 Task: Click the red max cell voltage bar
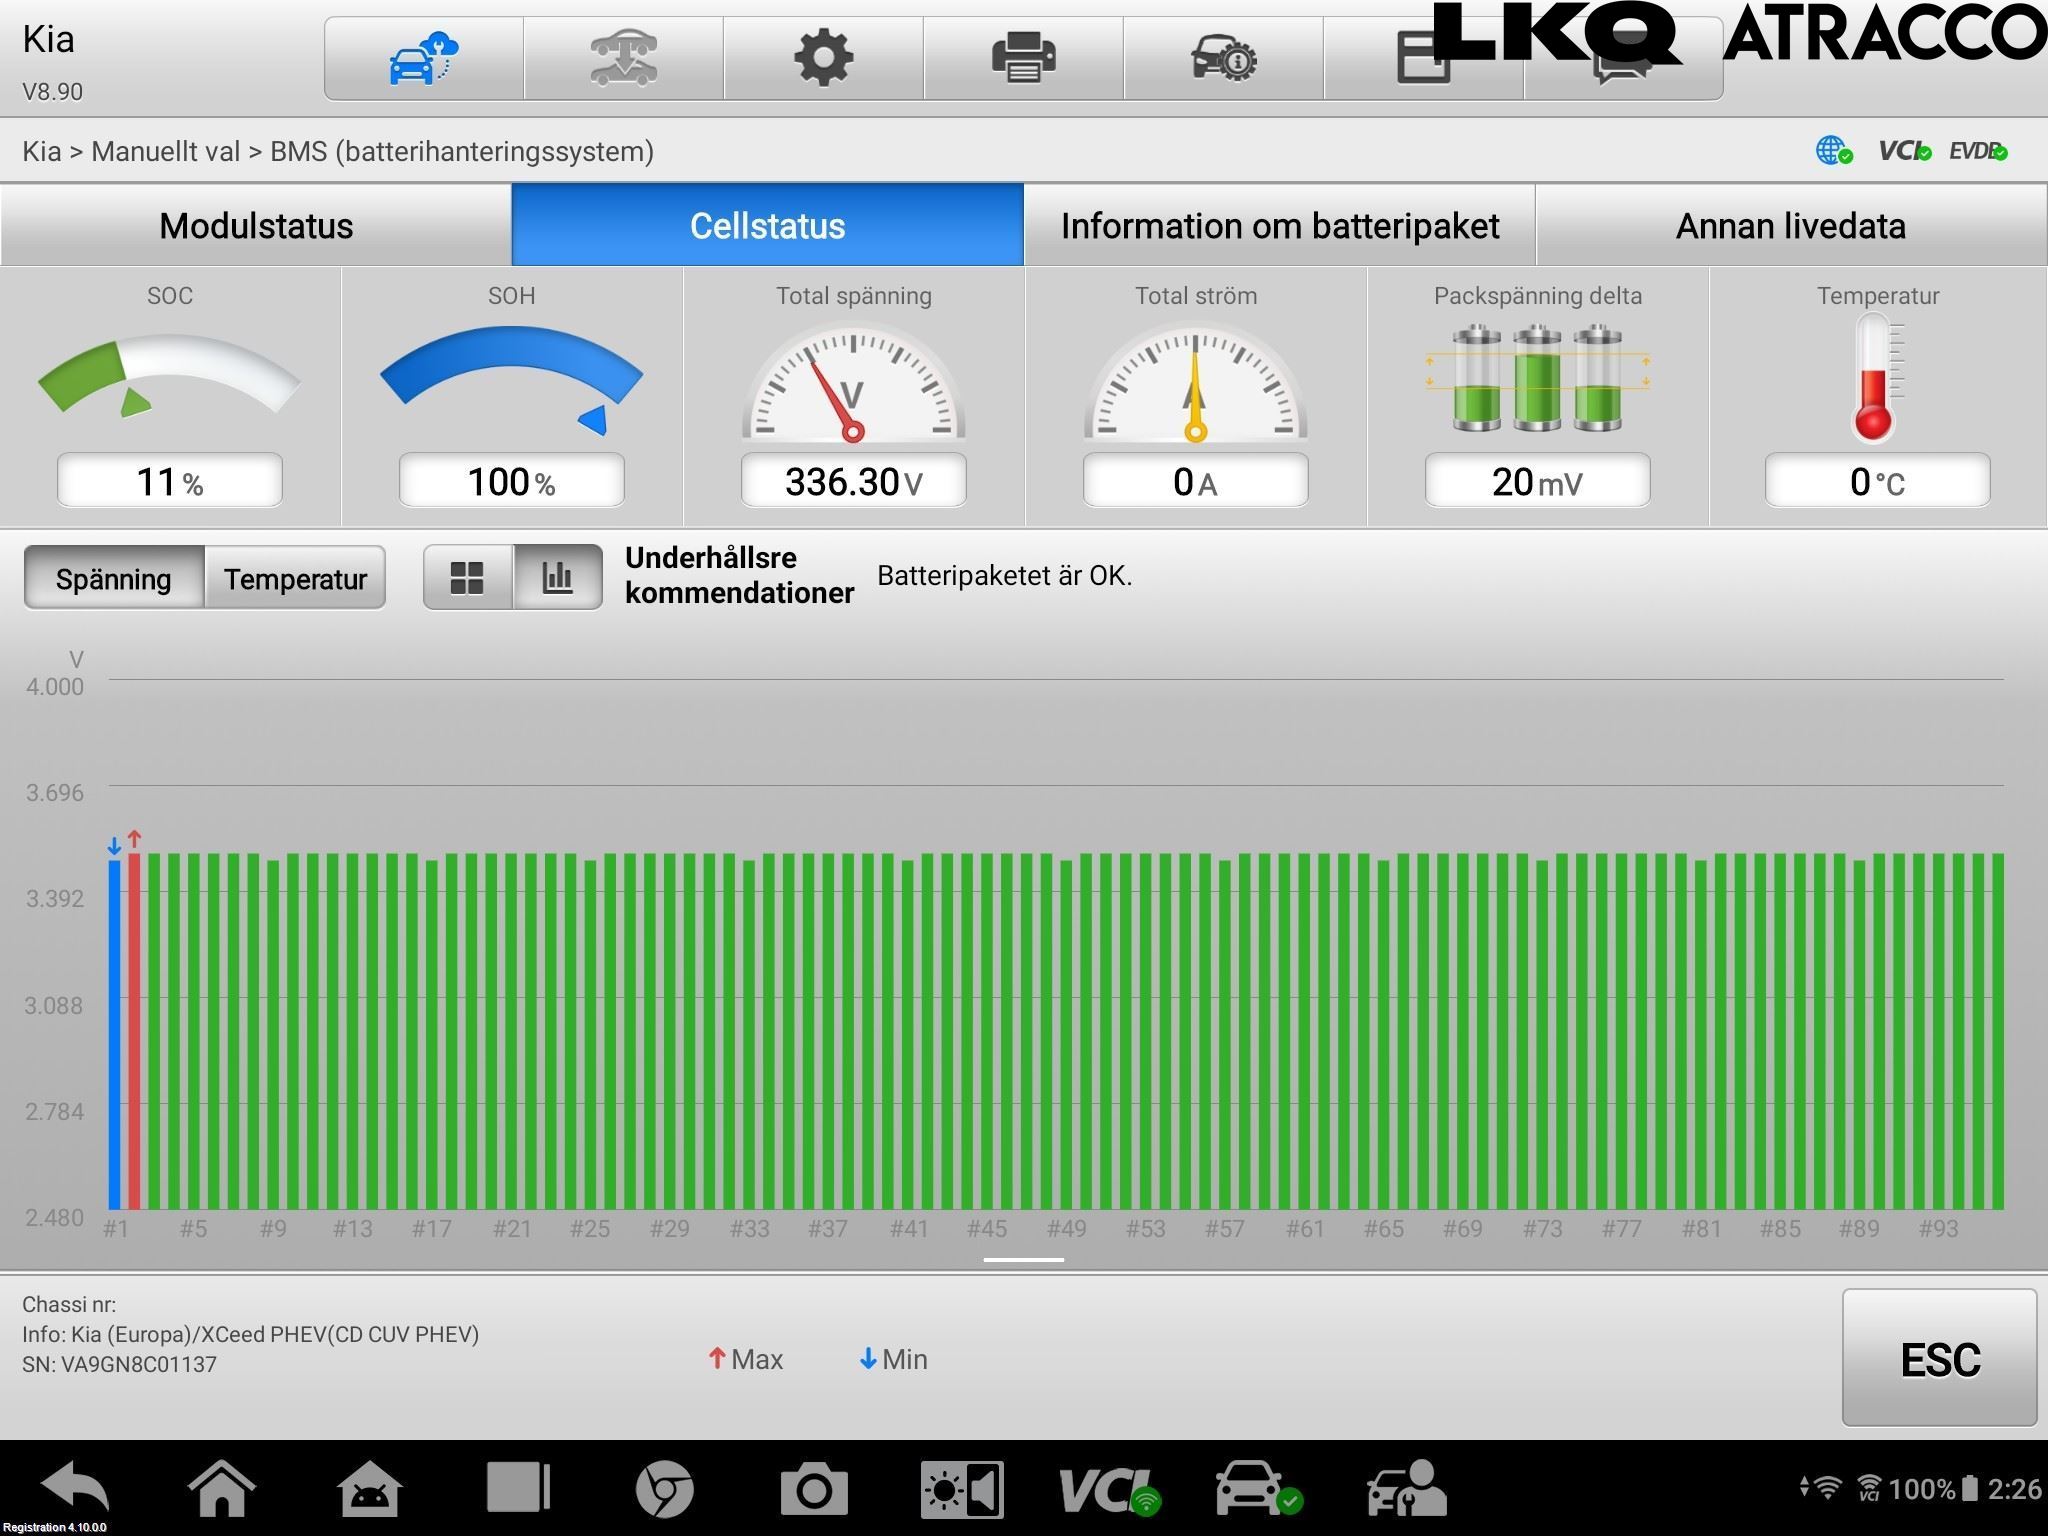coord(134,1030)
